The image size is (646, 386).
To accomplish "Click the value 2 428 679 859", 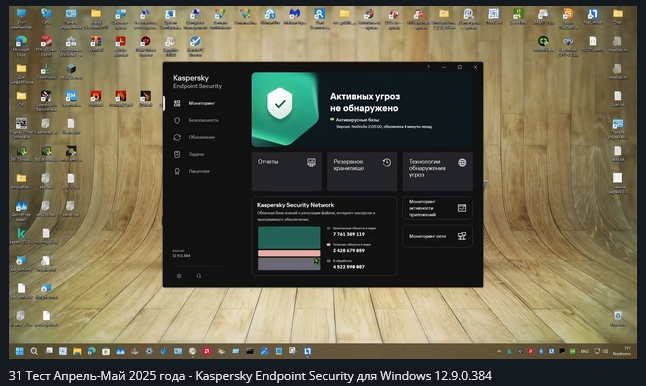I will pyautogui.click(x=349, y=250).
